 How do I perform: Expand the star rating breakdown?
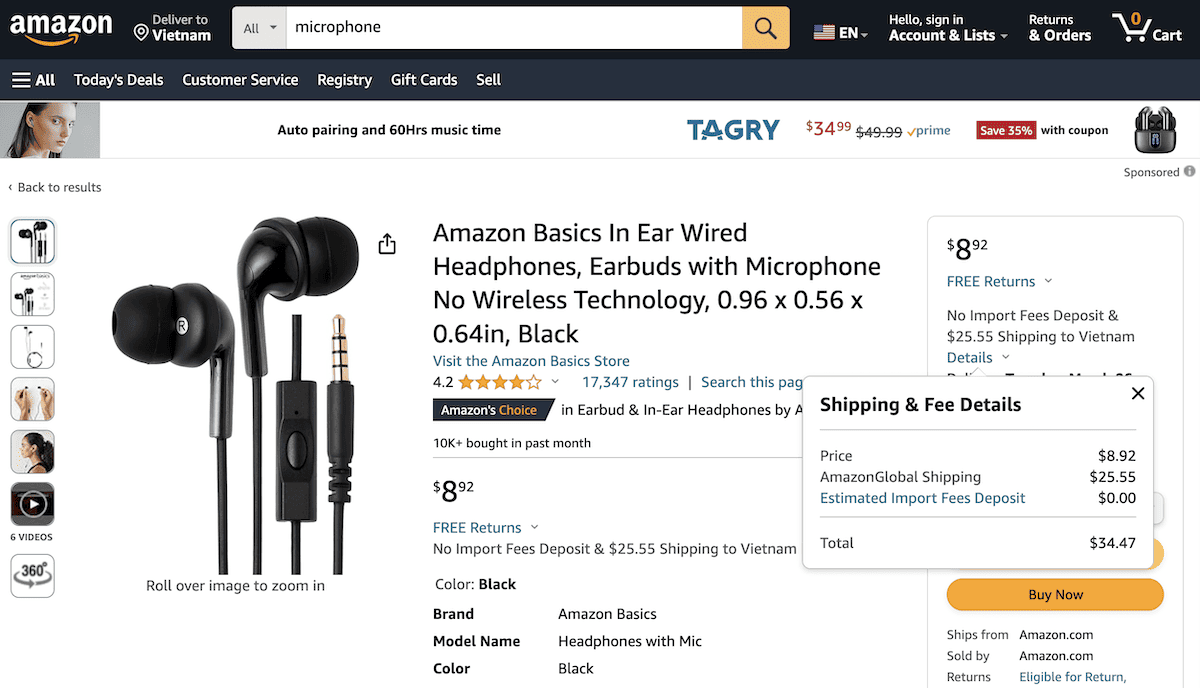click(x=556, y=381)
